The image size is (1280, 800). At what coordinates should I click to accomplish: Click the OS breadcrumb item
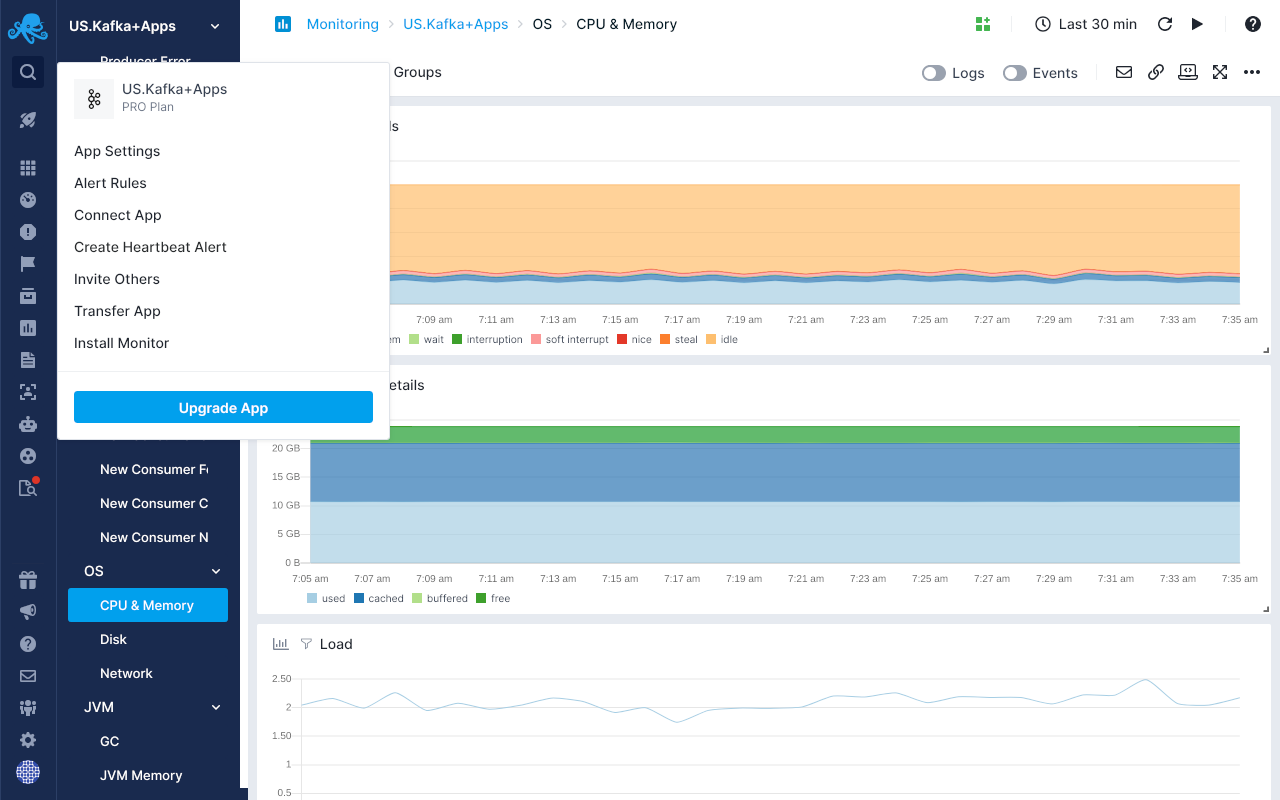click(542, 24)
